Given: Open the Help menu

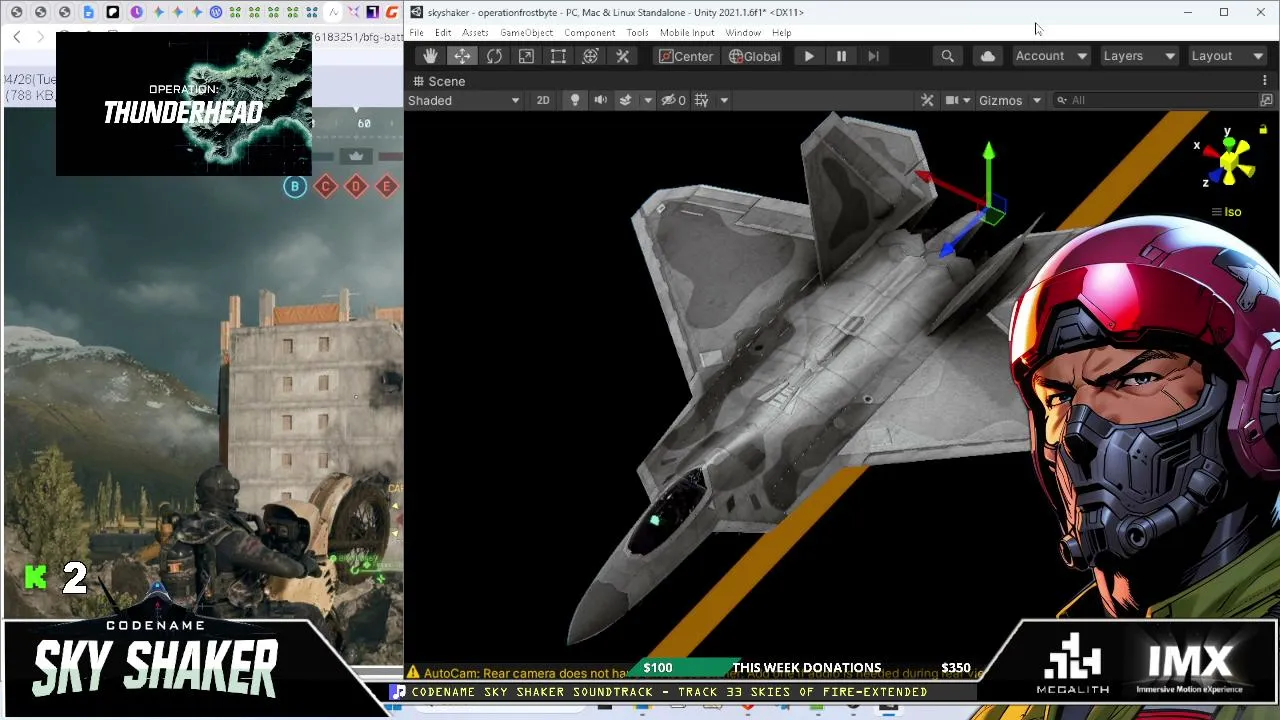Looking at the screenshot, I should [781, 33].
